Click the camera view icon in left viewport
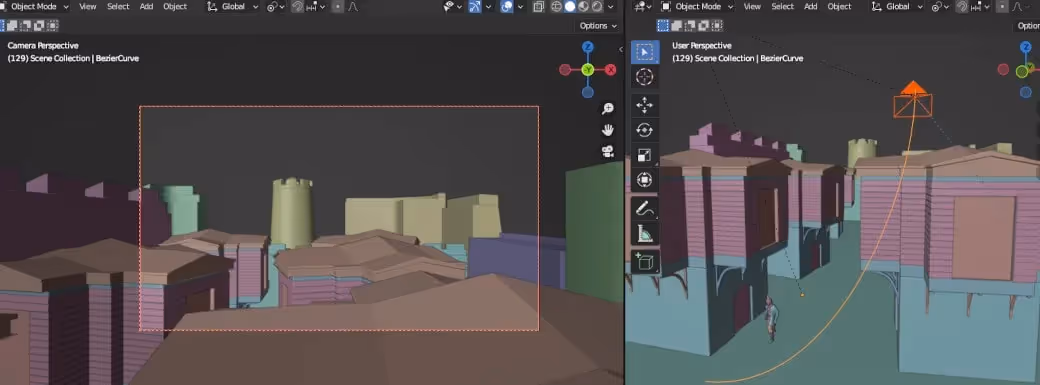 pyautogui.click(x=608, y=151)
